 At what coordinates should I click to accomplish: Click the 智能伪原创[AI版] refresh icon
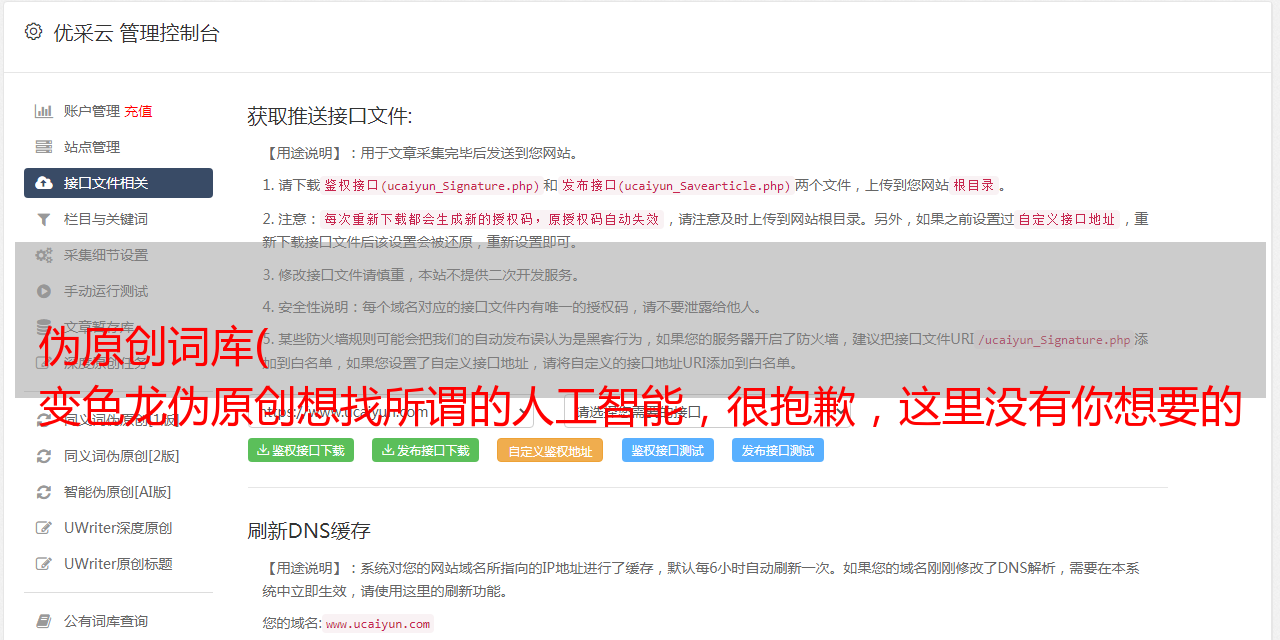coord(44,492)
